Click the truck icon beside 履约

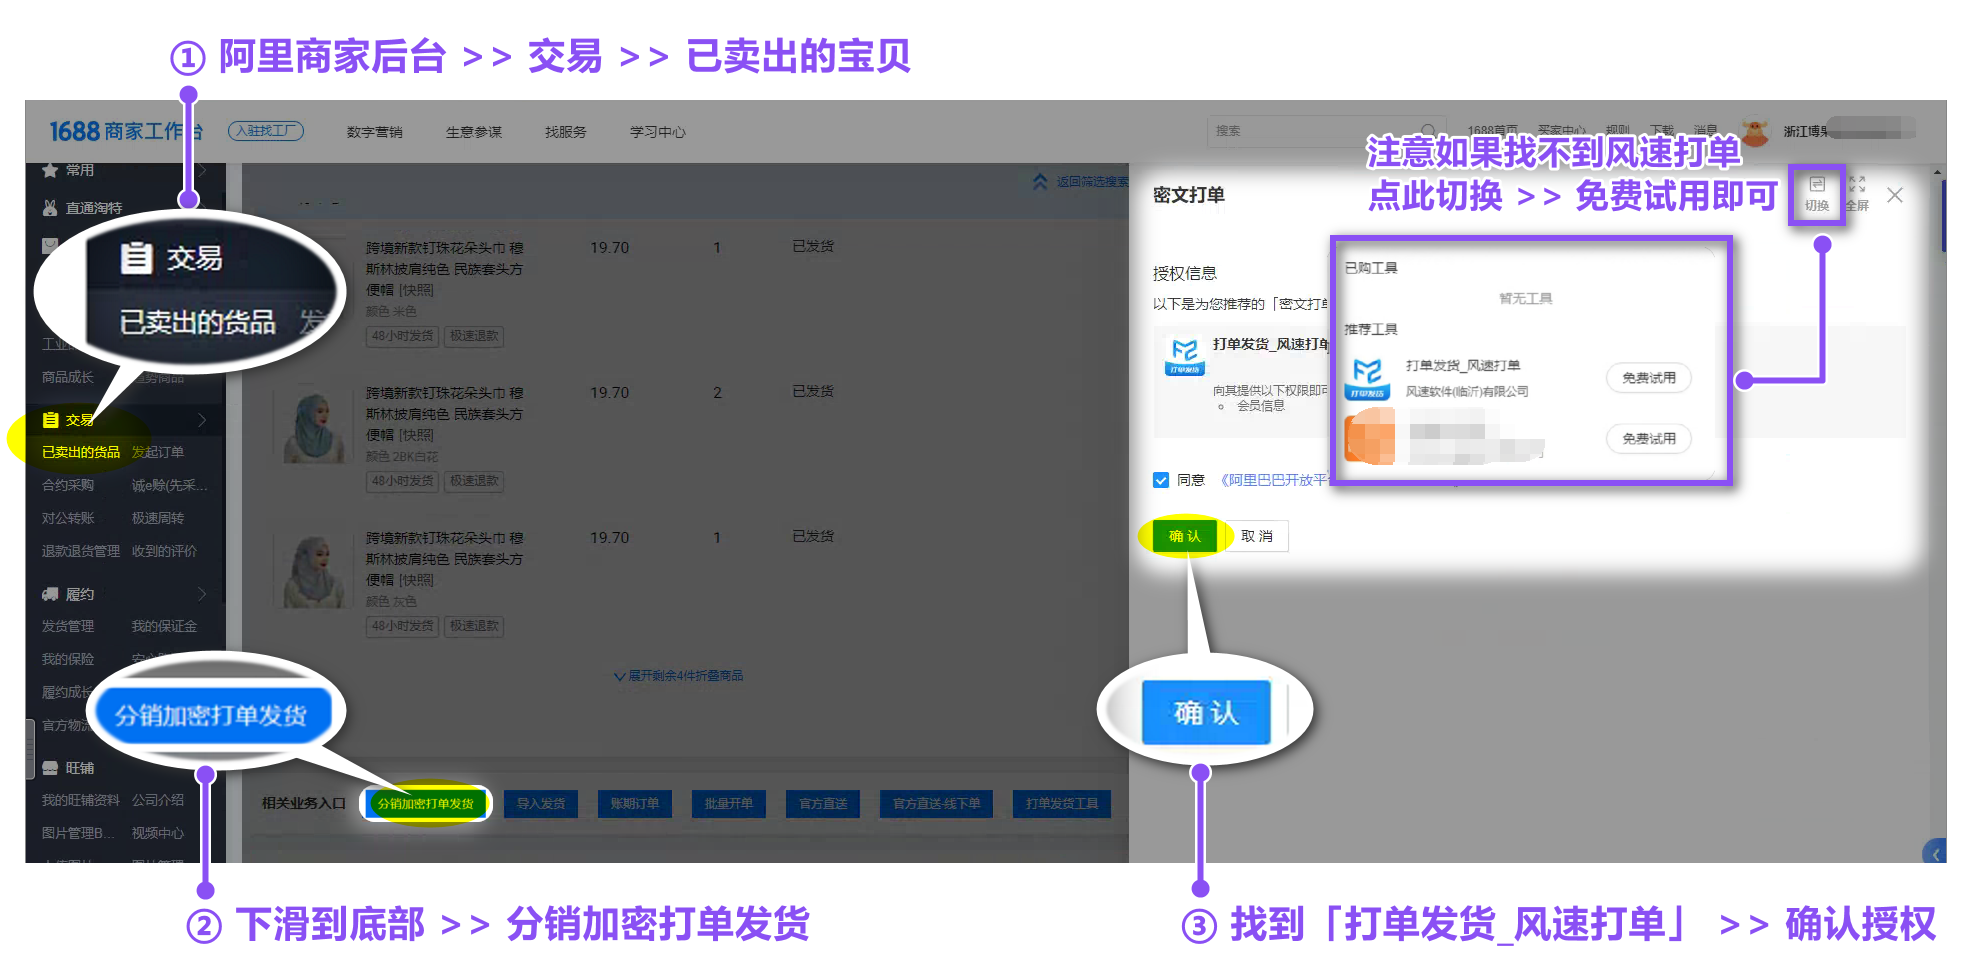pyautogui.click(x=50, y=594)
